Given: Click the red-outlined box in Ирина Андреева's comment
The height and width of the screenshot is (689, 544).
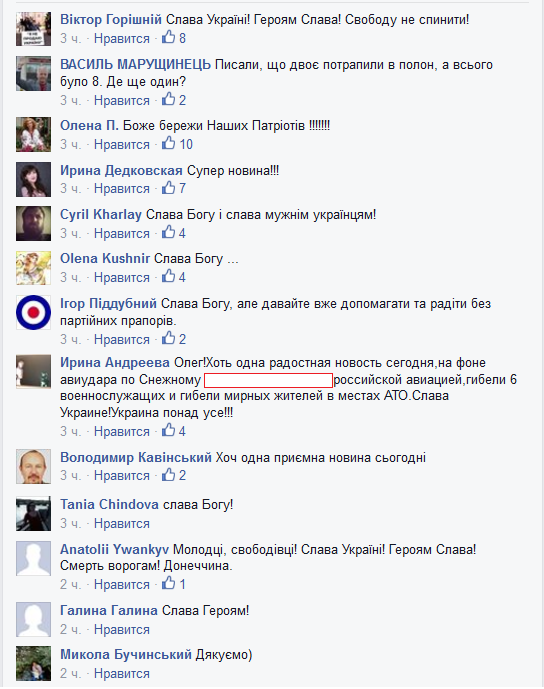Looking at the screenshot, I should [268, 380].
